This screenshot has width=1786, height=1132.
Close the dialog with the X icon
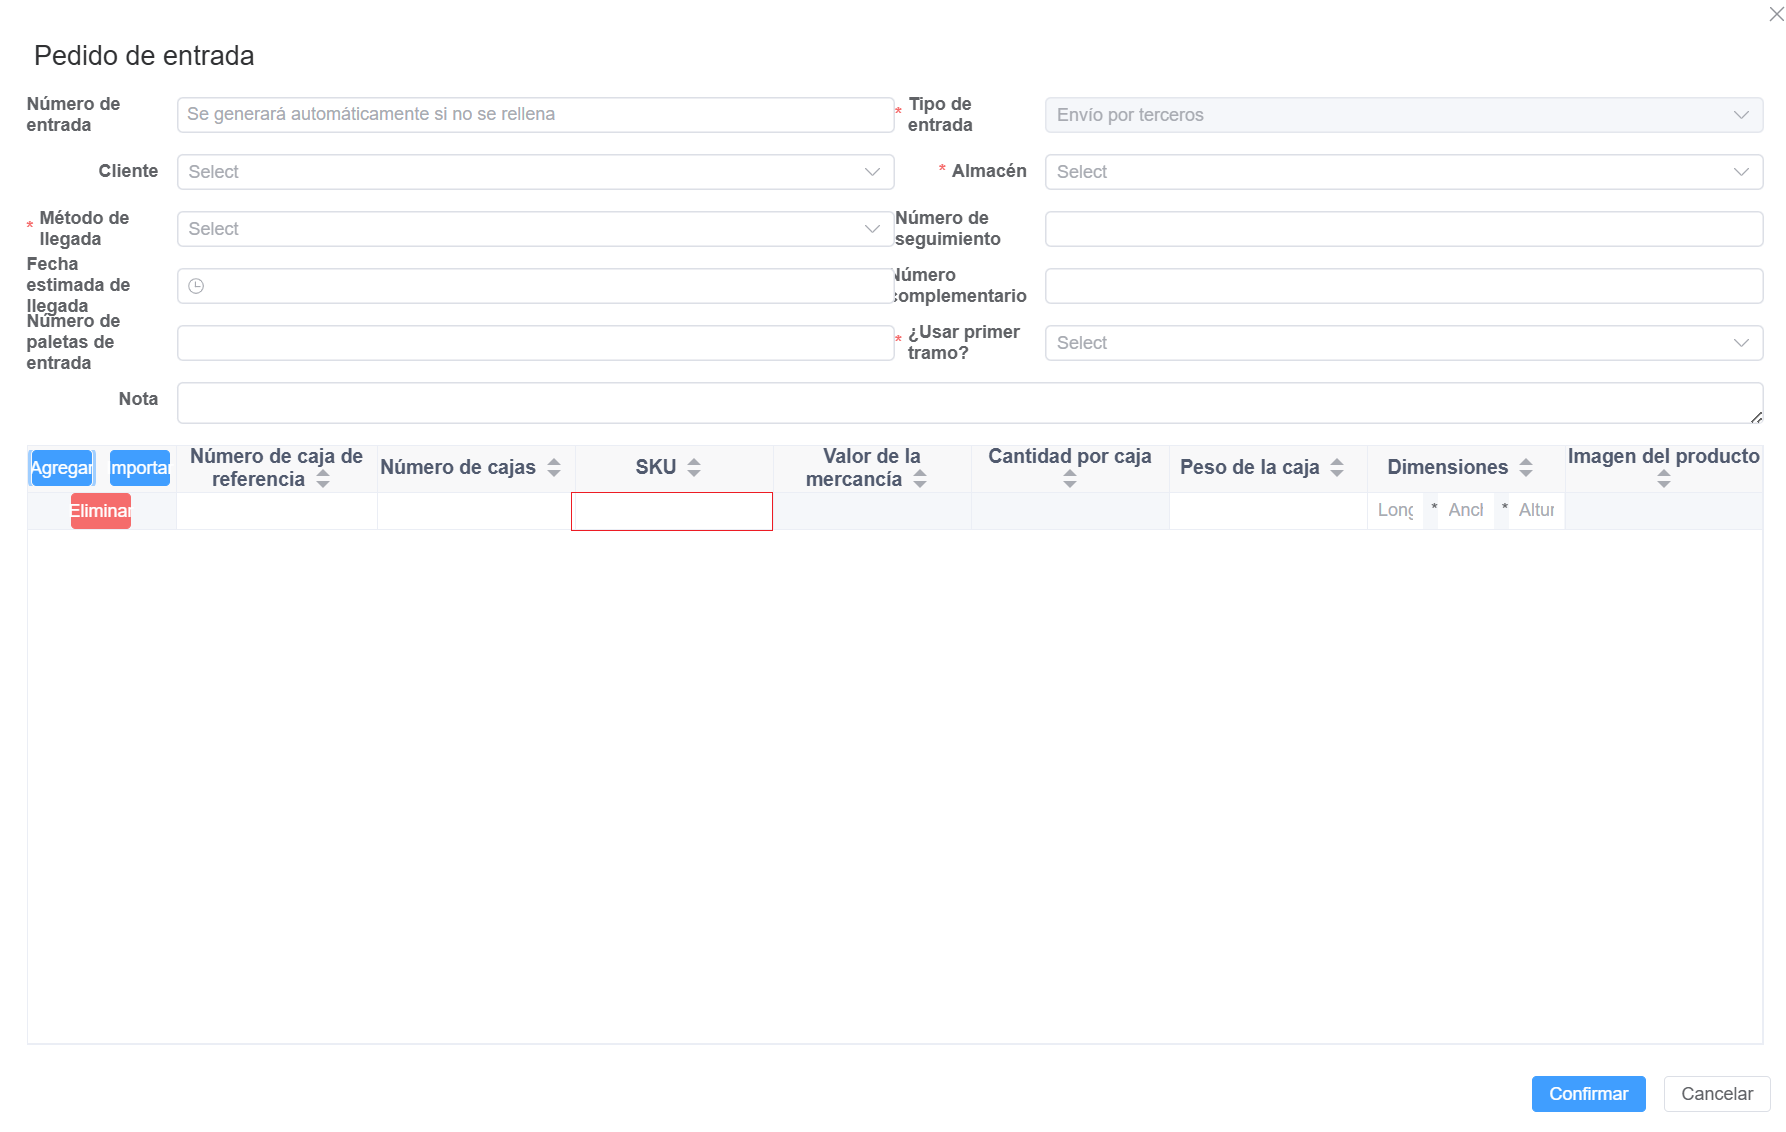[x=1776, y=14]
